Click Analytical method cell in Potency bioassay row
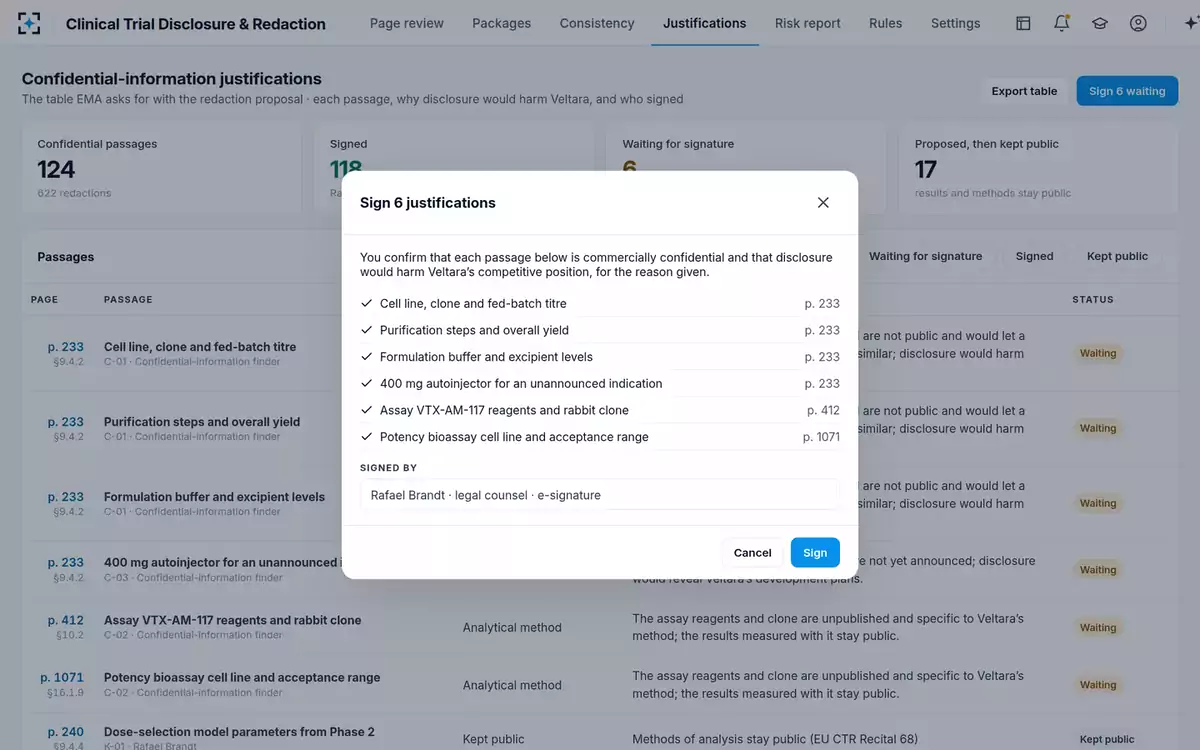This screenshot has width=1200, height=750. point(512,685)
